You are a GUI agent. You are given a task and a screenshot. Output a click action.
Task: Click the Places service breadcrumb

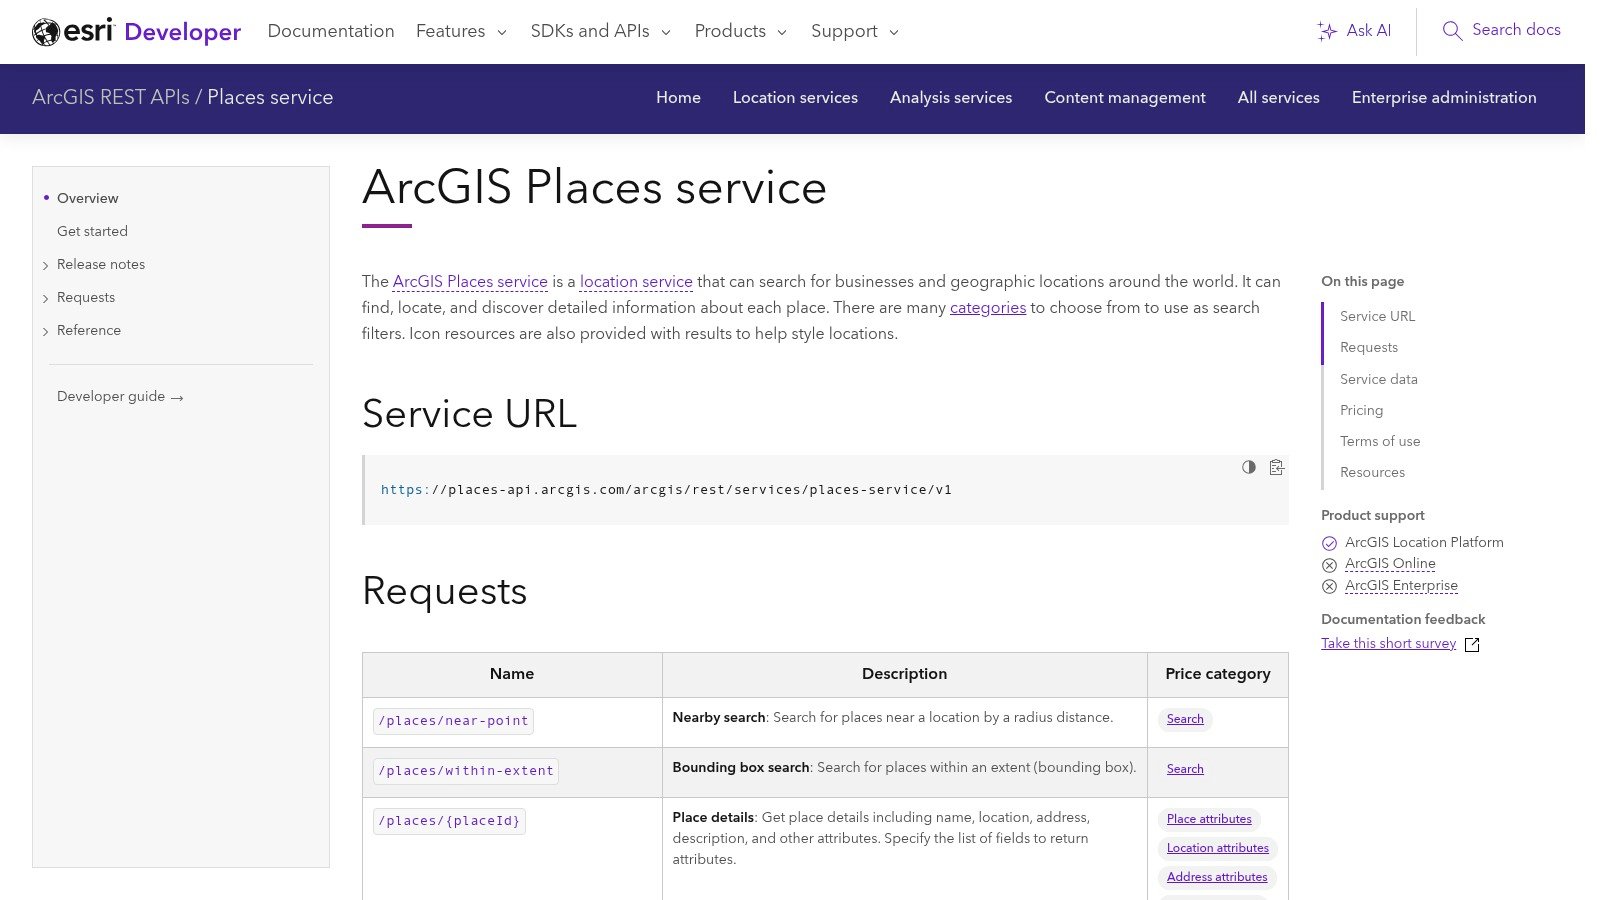(x=270, y=97)
